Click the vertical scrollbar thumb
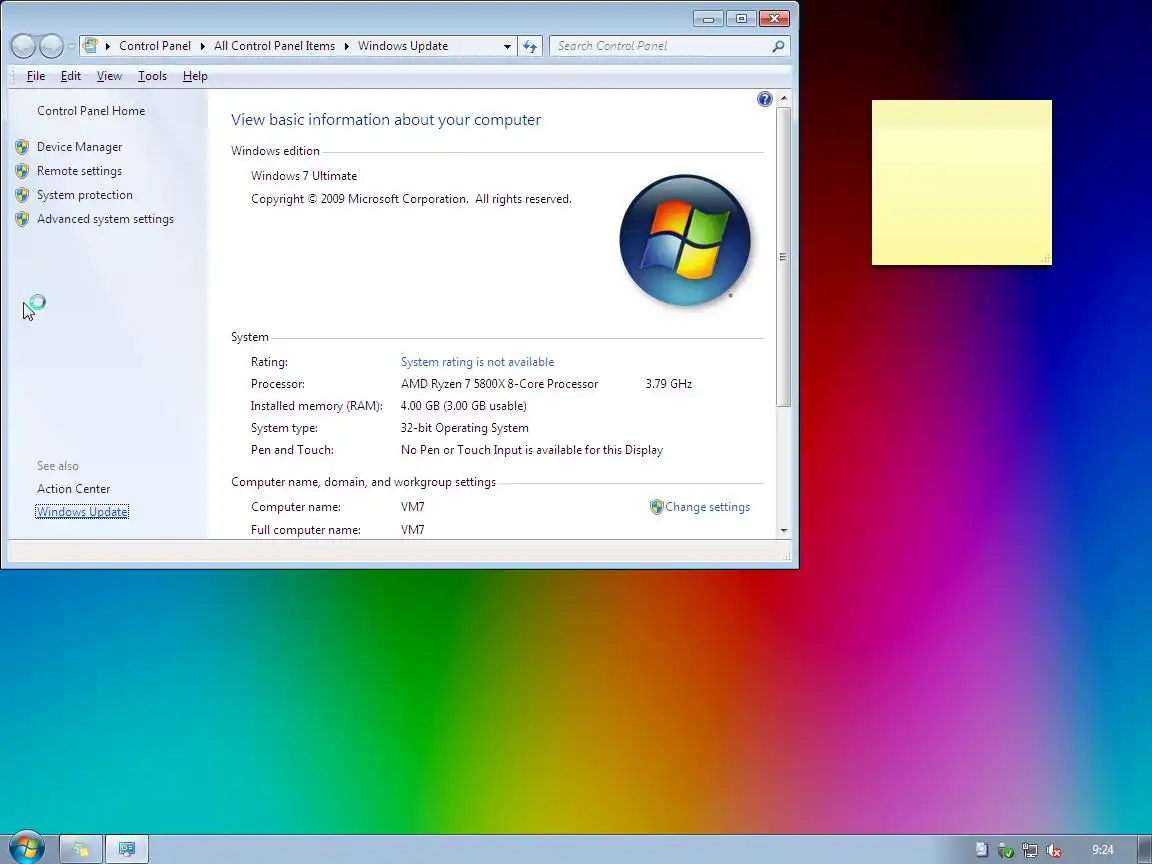Viewport: 1152px width, 864px height. (783, 256)
